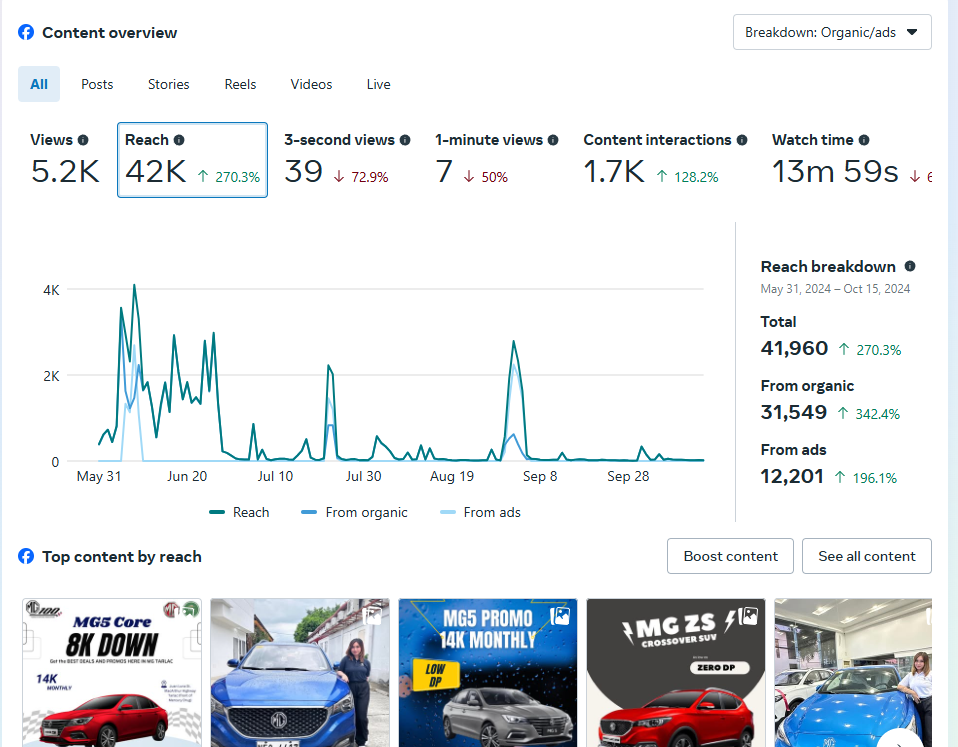
Task: Select the Reach metric card
Action: 192,160
